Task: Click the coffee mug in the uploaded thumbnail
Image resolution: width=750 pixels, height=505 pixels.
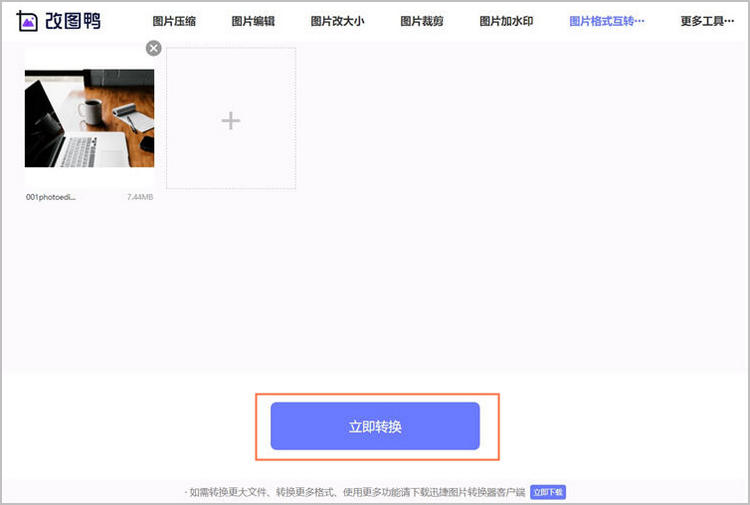Action: (89, 111)
